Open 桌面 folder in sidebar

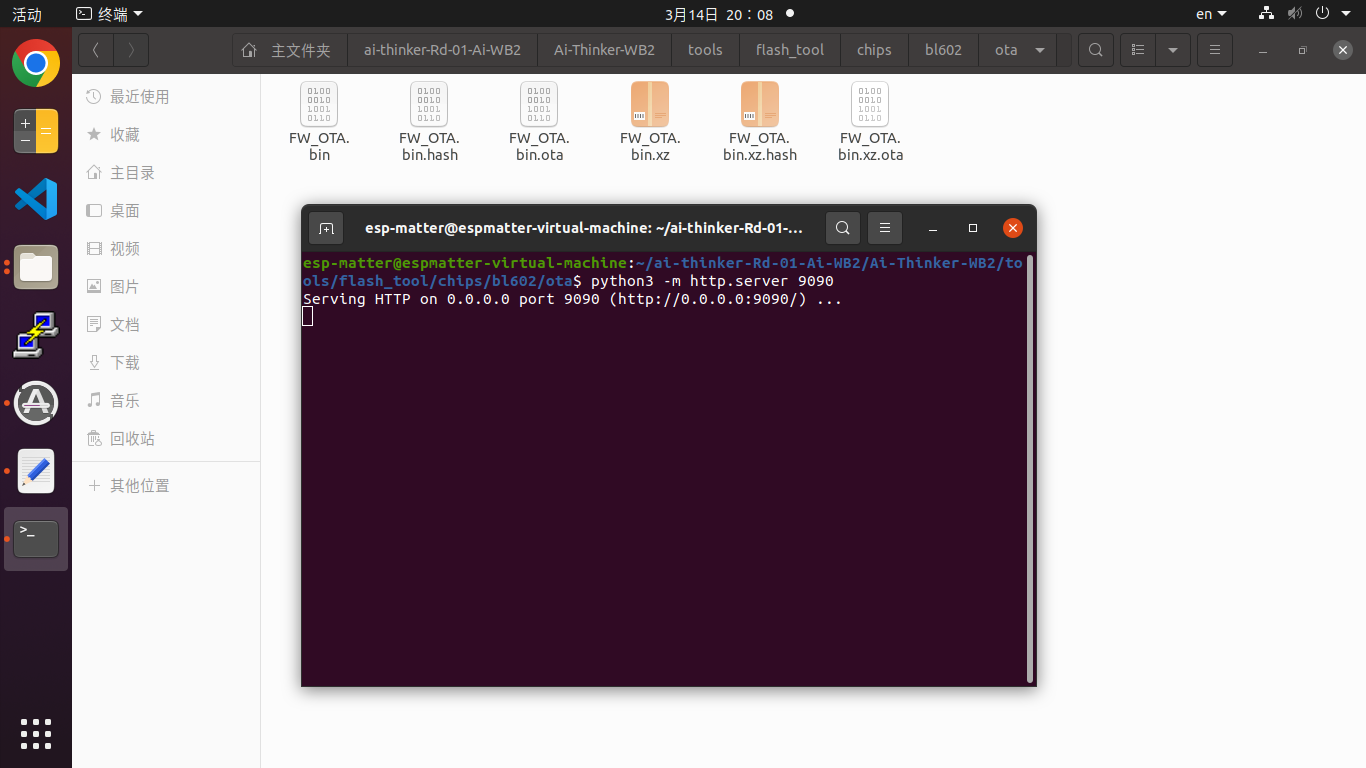coord(166,211)
